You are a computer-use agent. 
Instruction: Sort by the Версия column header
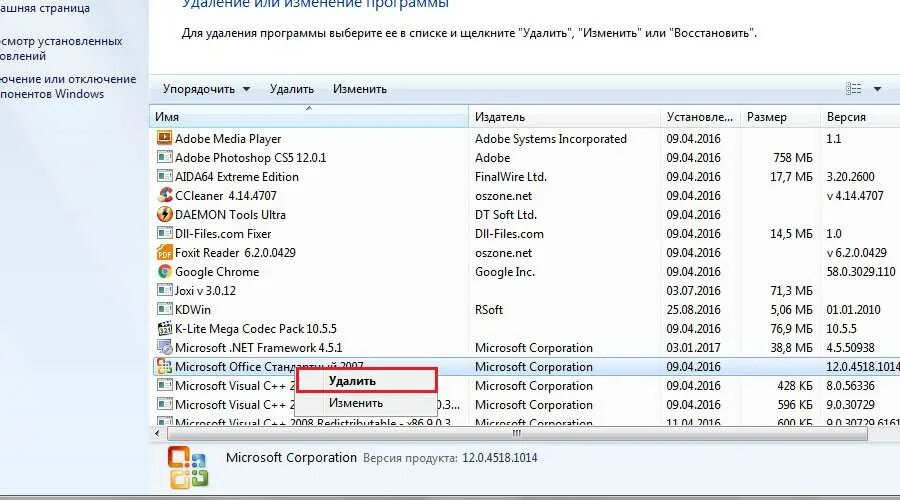[860, 117]
